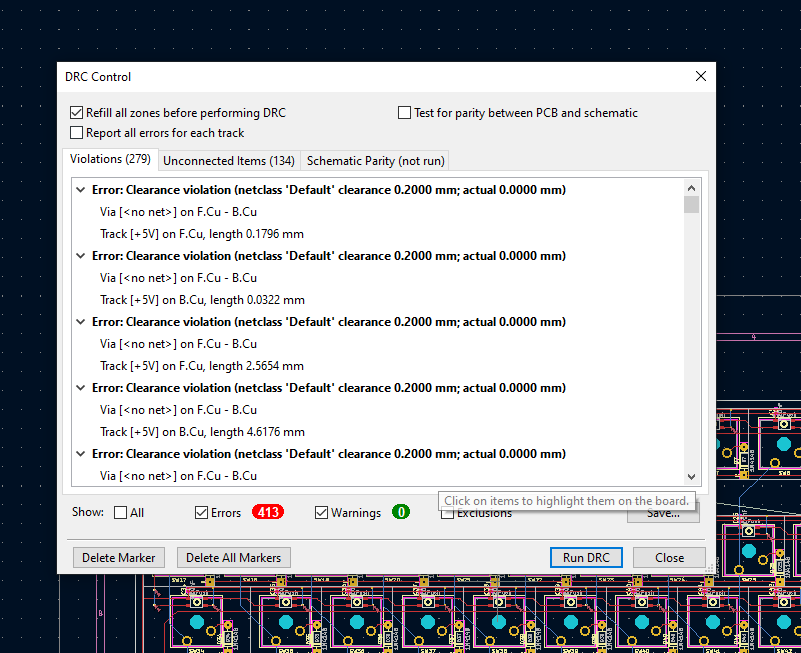
Task: Collapse the violation with track length 0.1796 mm
Action: [x=81, y=190]
